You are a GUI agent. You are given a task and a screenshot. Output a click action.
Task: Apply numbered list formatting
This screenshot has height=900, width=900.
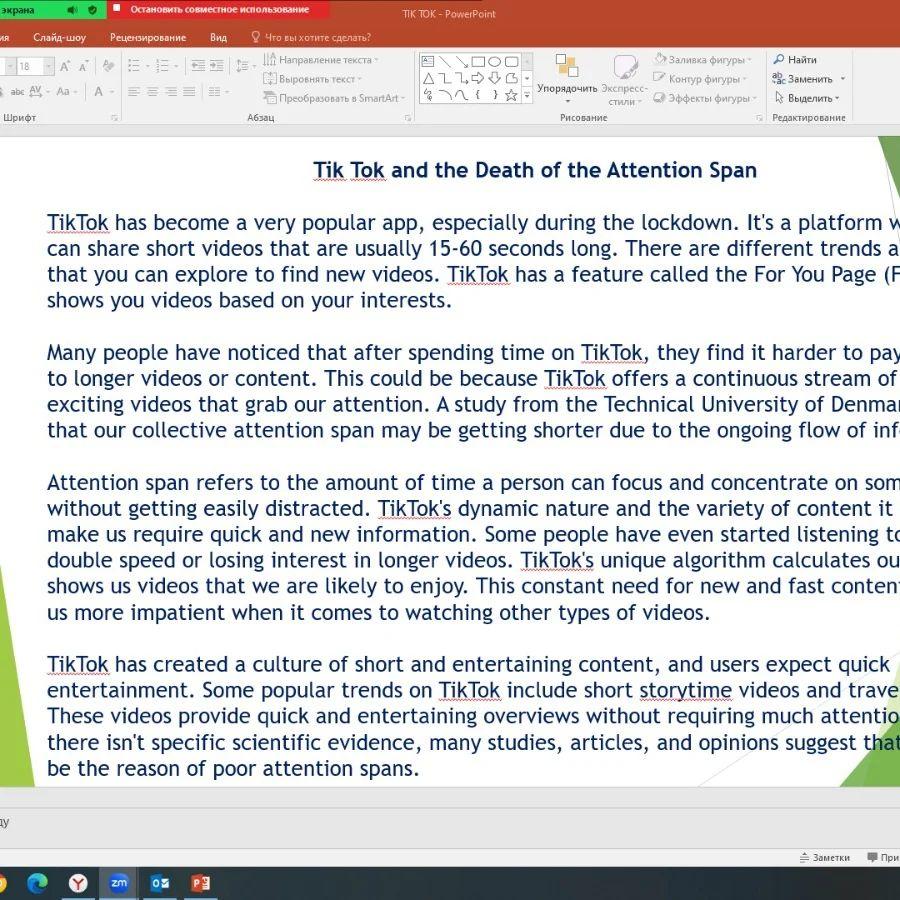(x=162, y=66)
